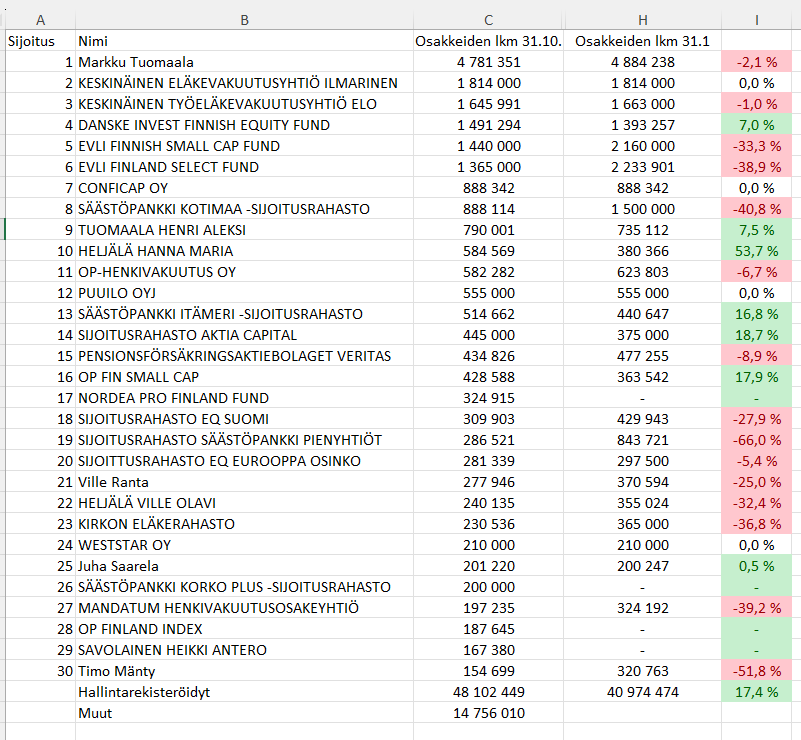Select the "Hallintarekisteröidyt" row label
This screenshot has width=801, height=740.
coord(244,691)
